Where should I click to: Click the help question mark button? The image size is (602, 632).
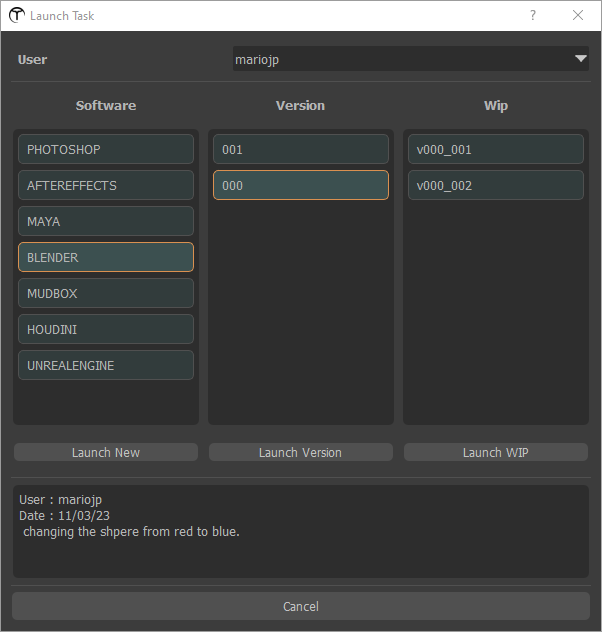(533, 16)
